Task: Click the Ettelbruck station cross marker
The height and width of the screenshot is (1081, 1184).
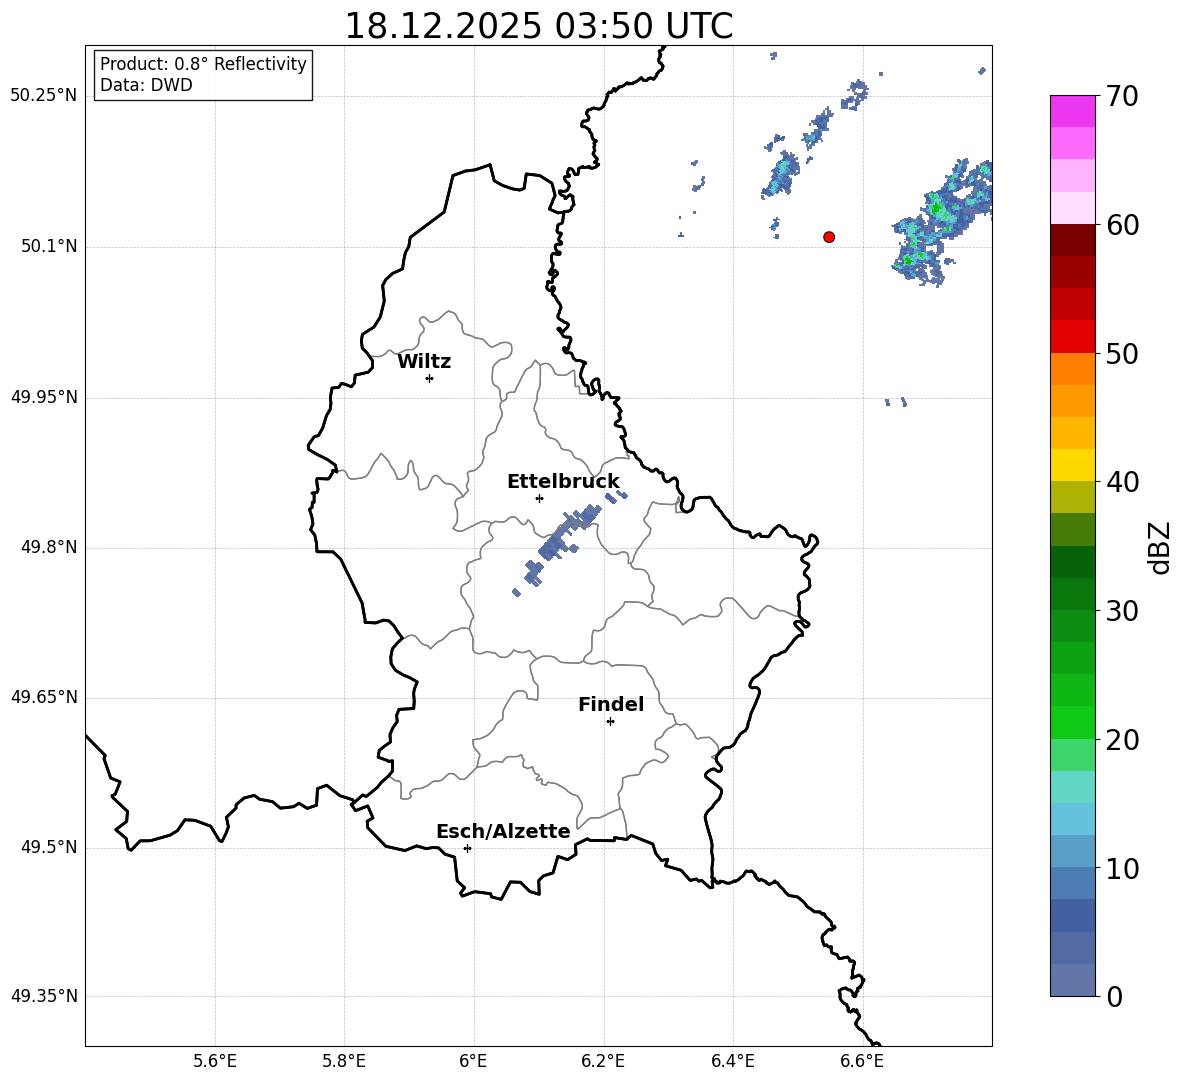Action: [539, 498]
